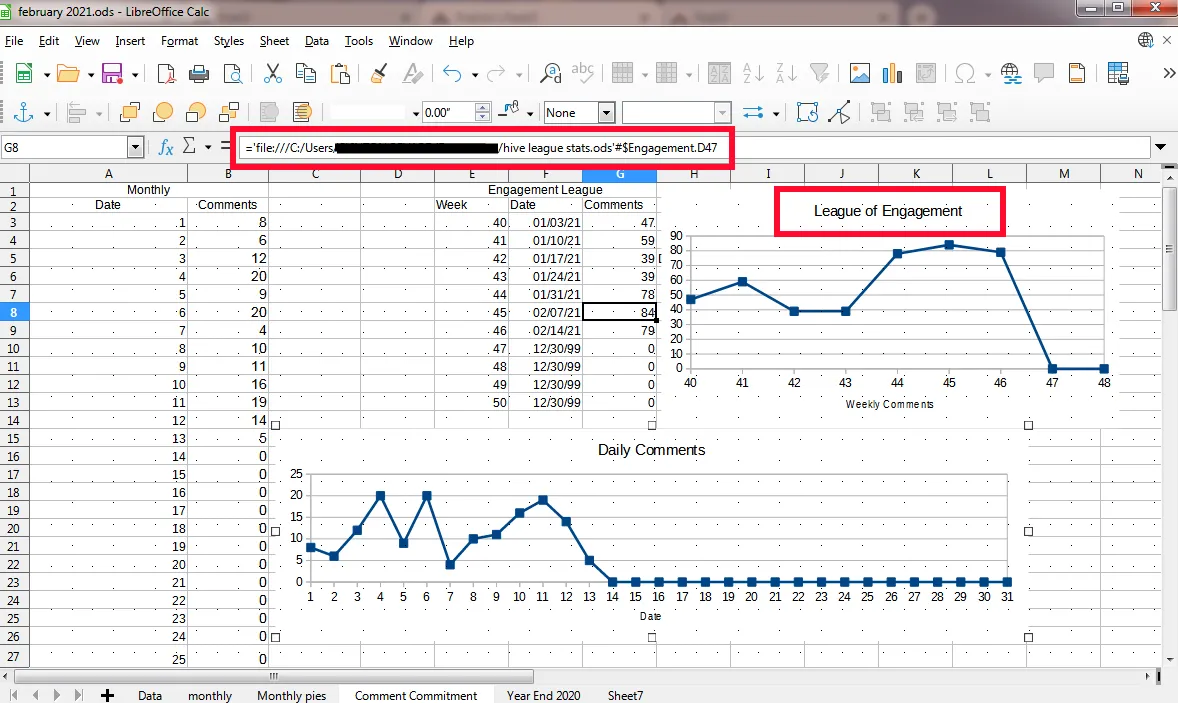1178x703 pixels.
Task: Jump to the last sheet tab arrow
Action: (79, 695)
